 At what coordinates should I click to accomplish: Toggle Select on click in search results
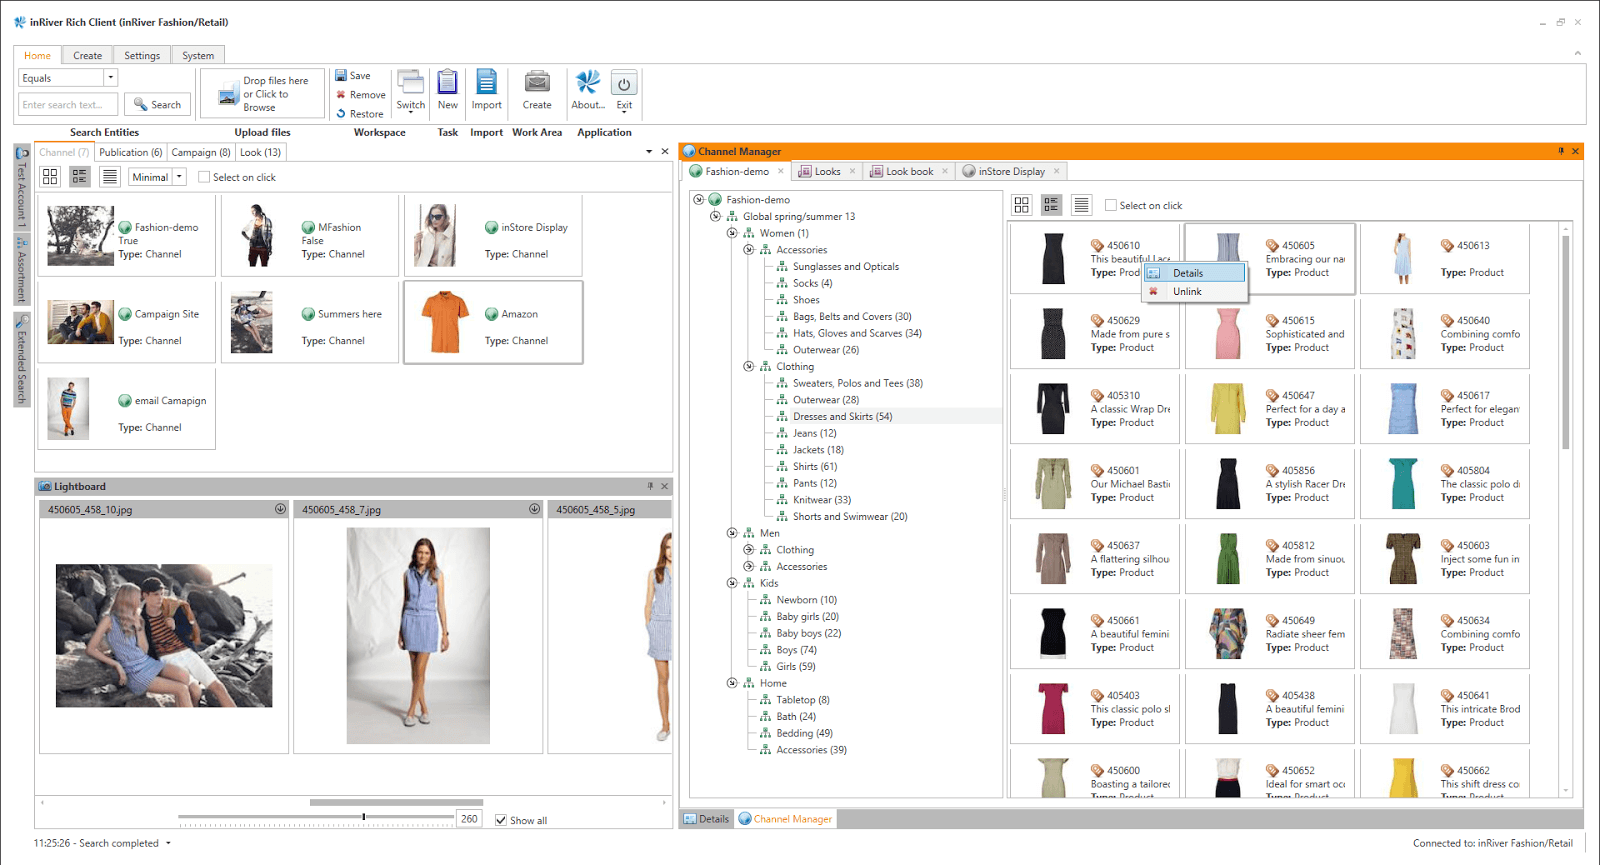204,177
